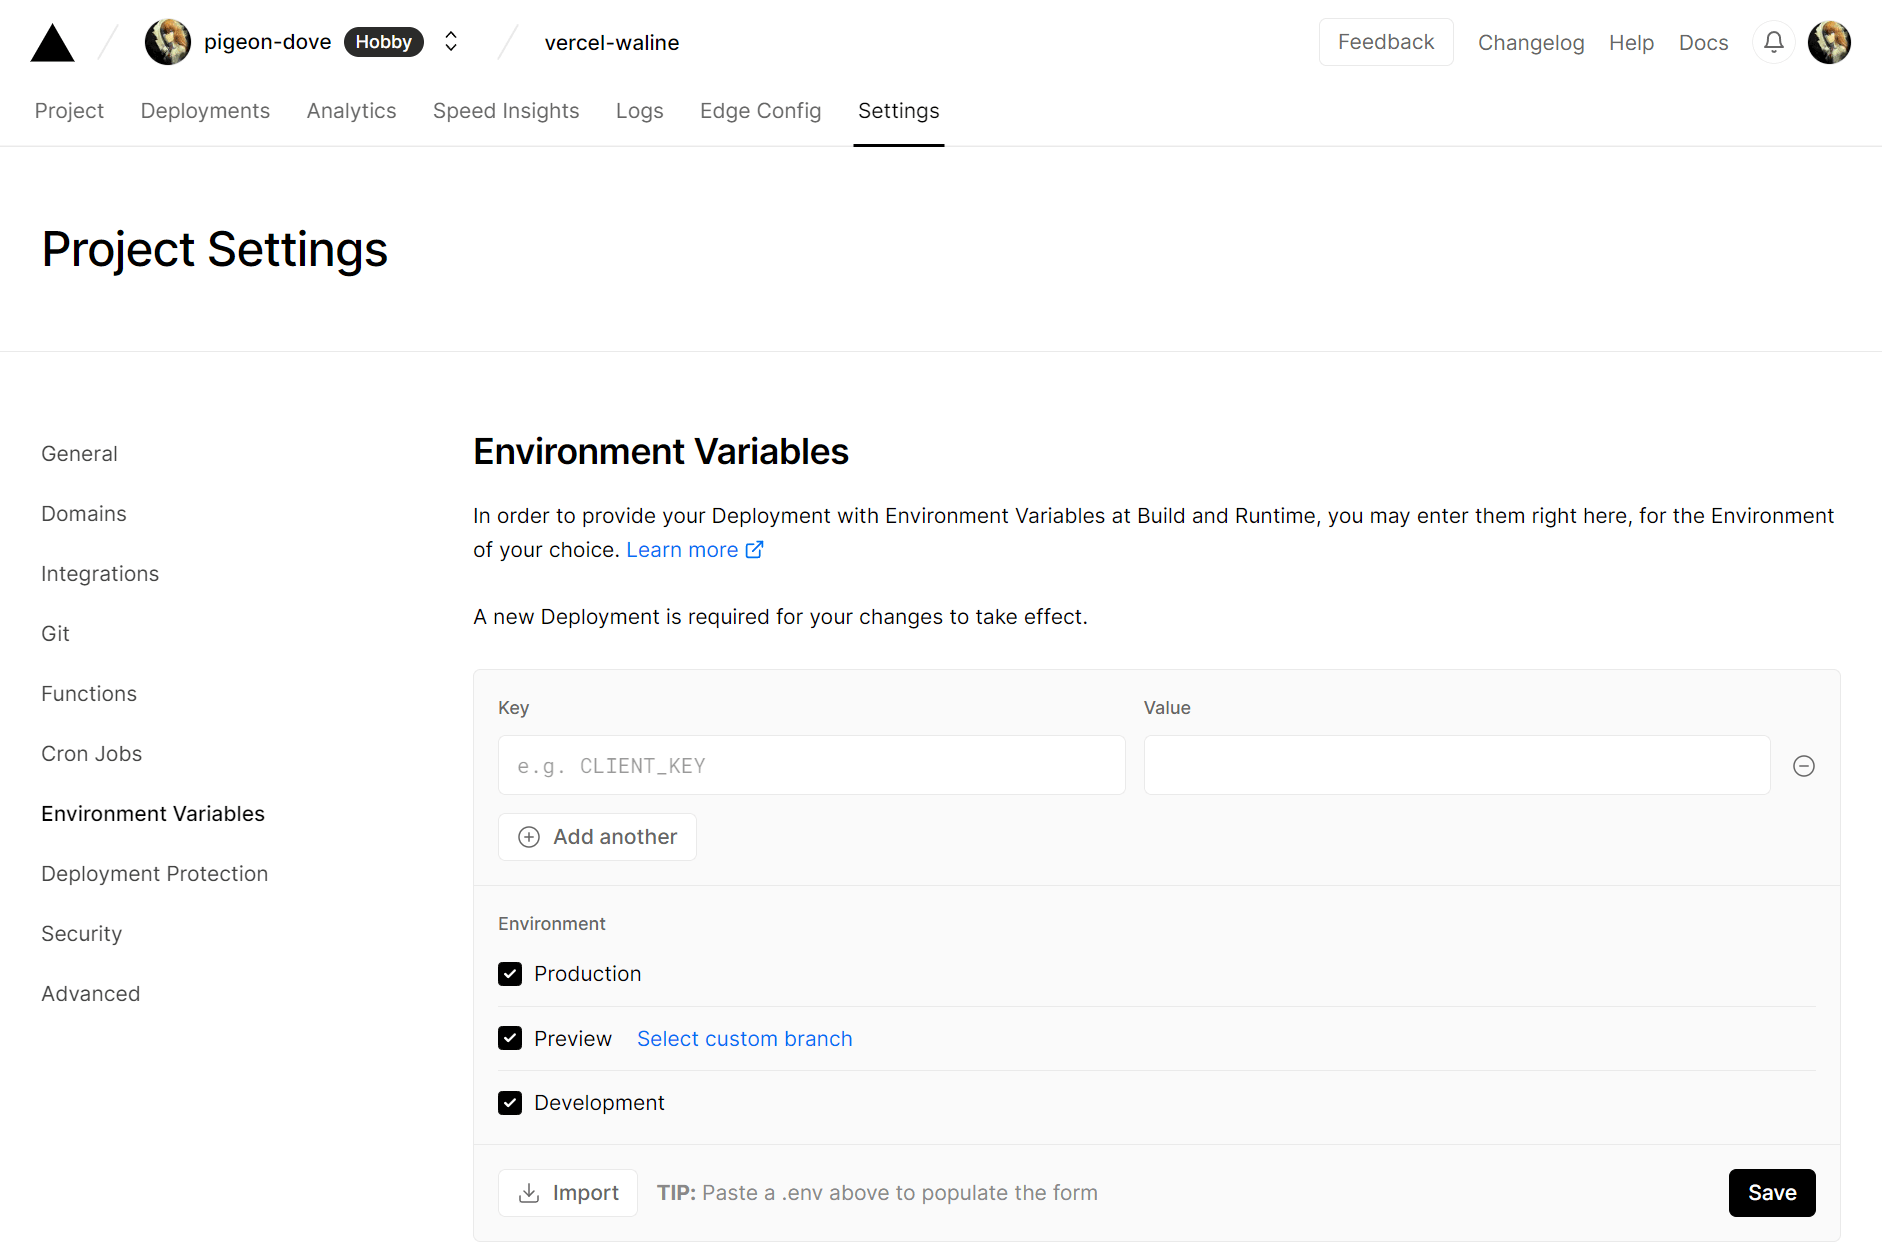Click the Value input field
Screen dimensions: 1882x1257
[x=1456, y=766]
